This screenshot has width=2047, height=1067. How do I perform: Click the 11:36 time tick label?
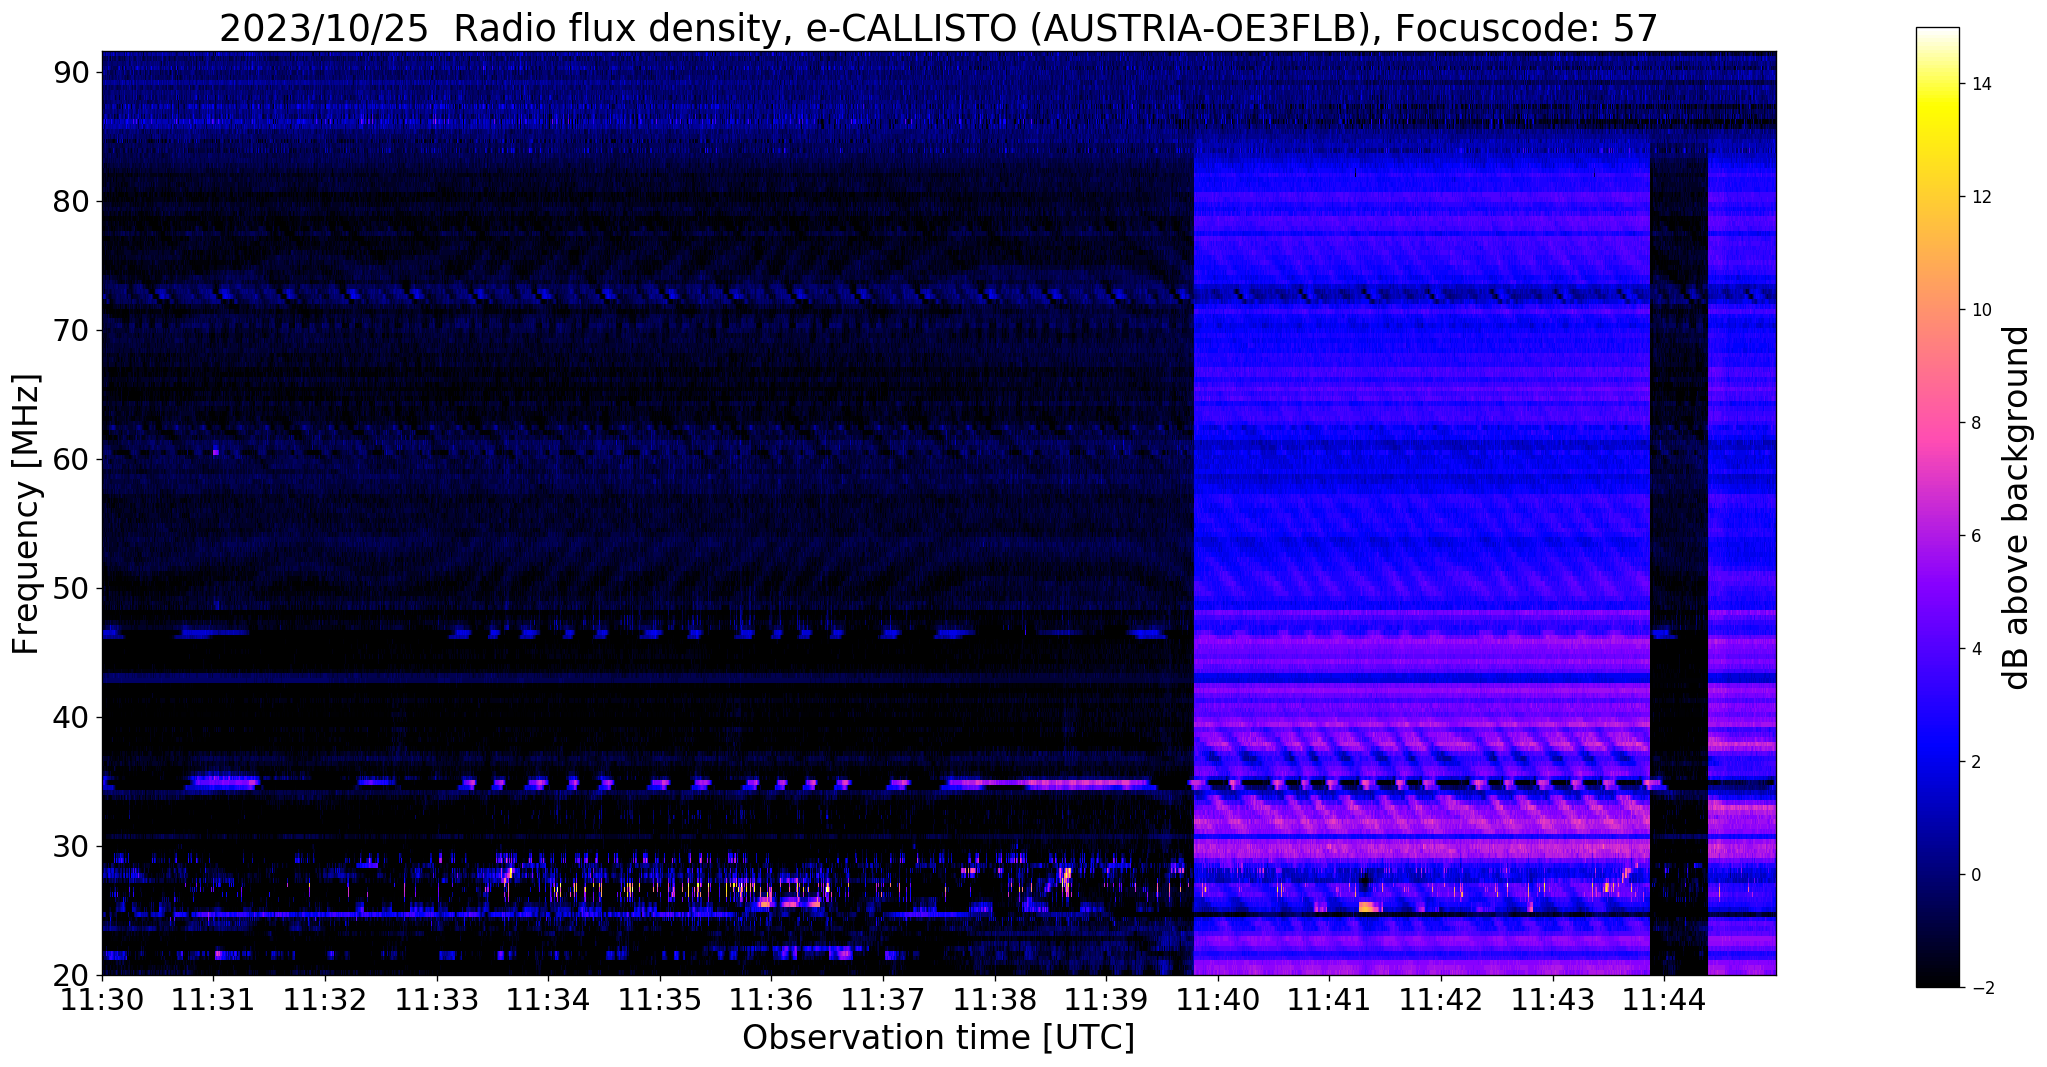tap(771, 999)
